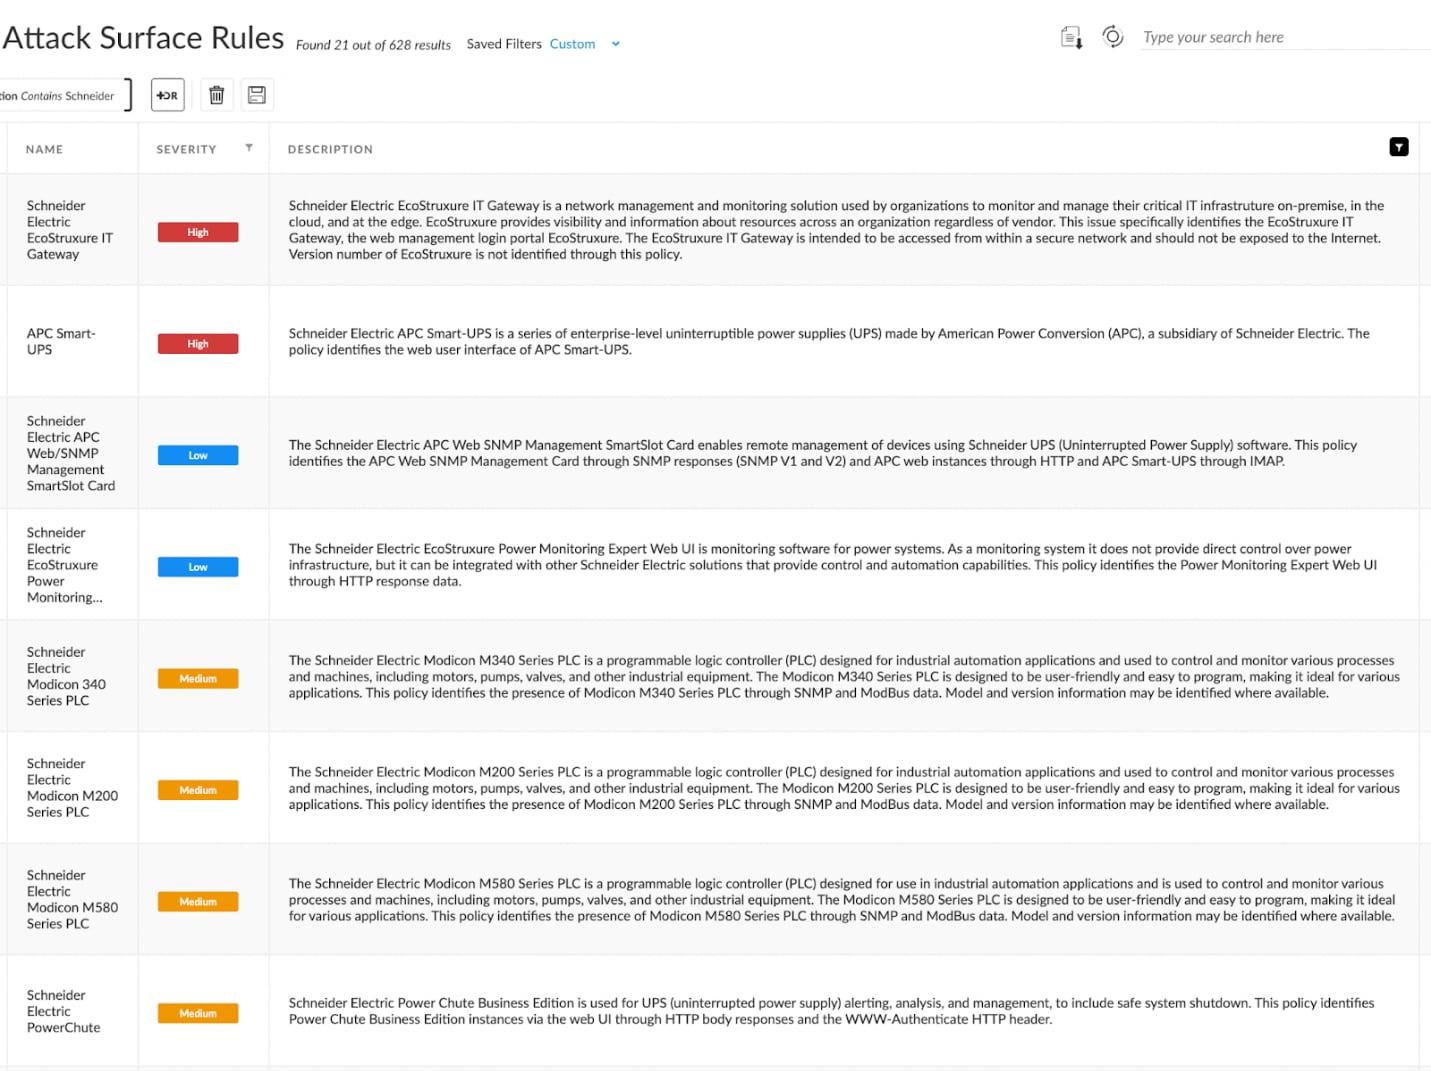Click the Attack Surface Rules page title
The height and width of the screenshot is (1071, 1431).
click(x=143, y=38)
